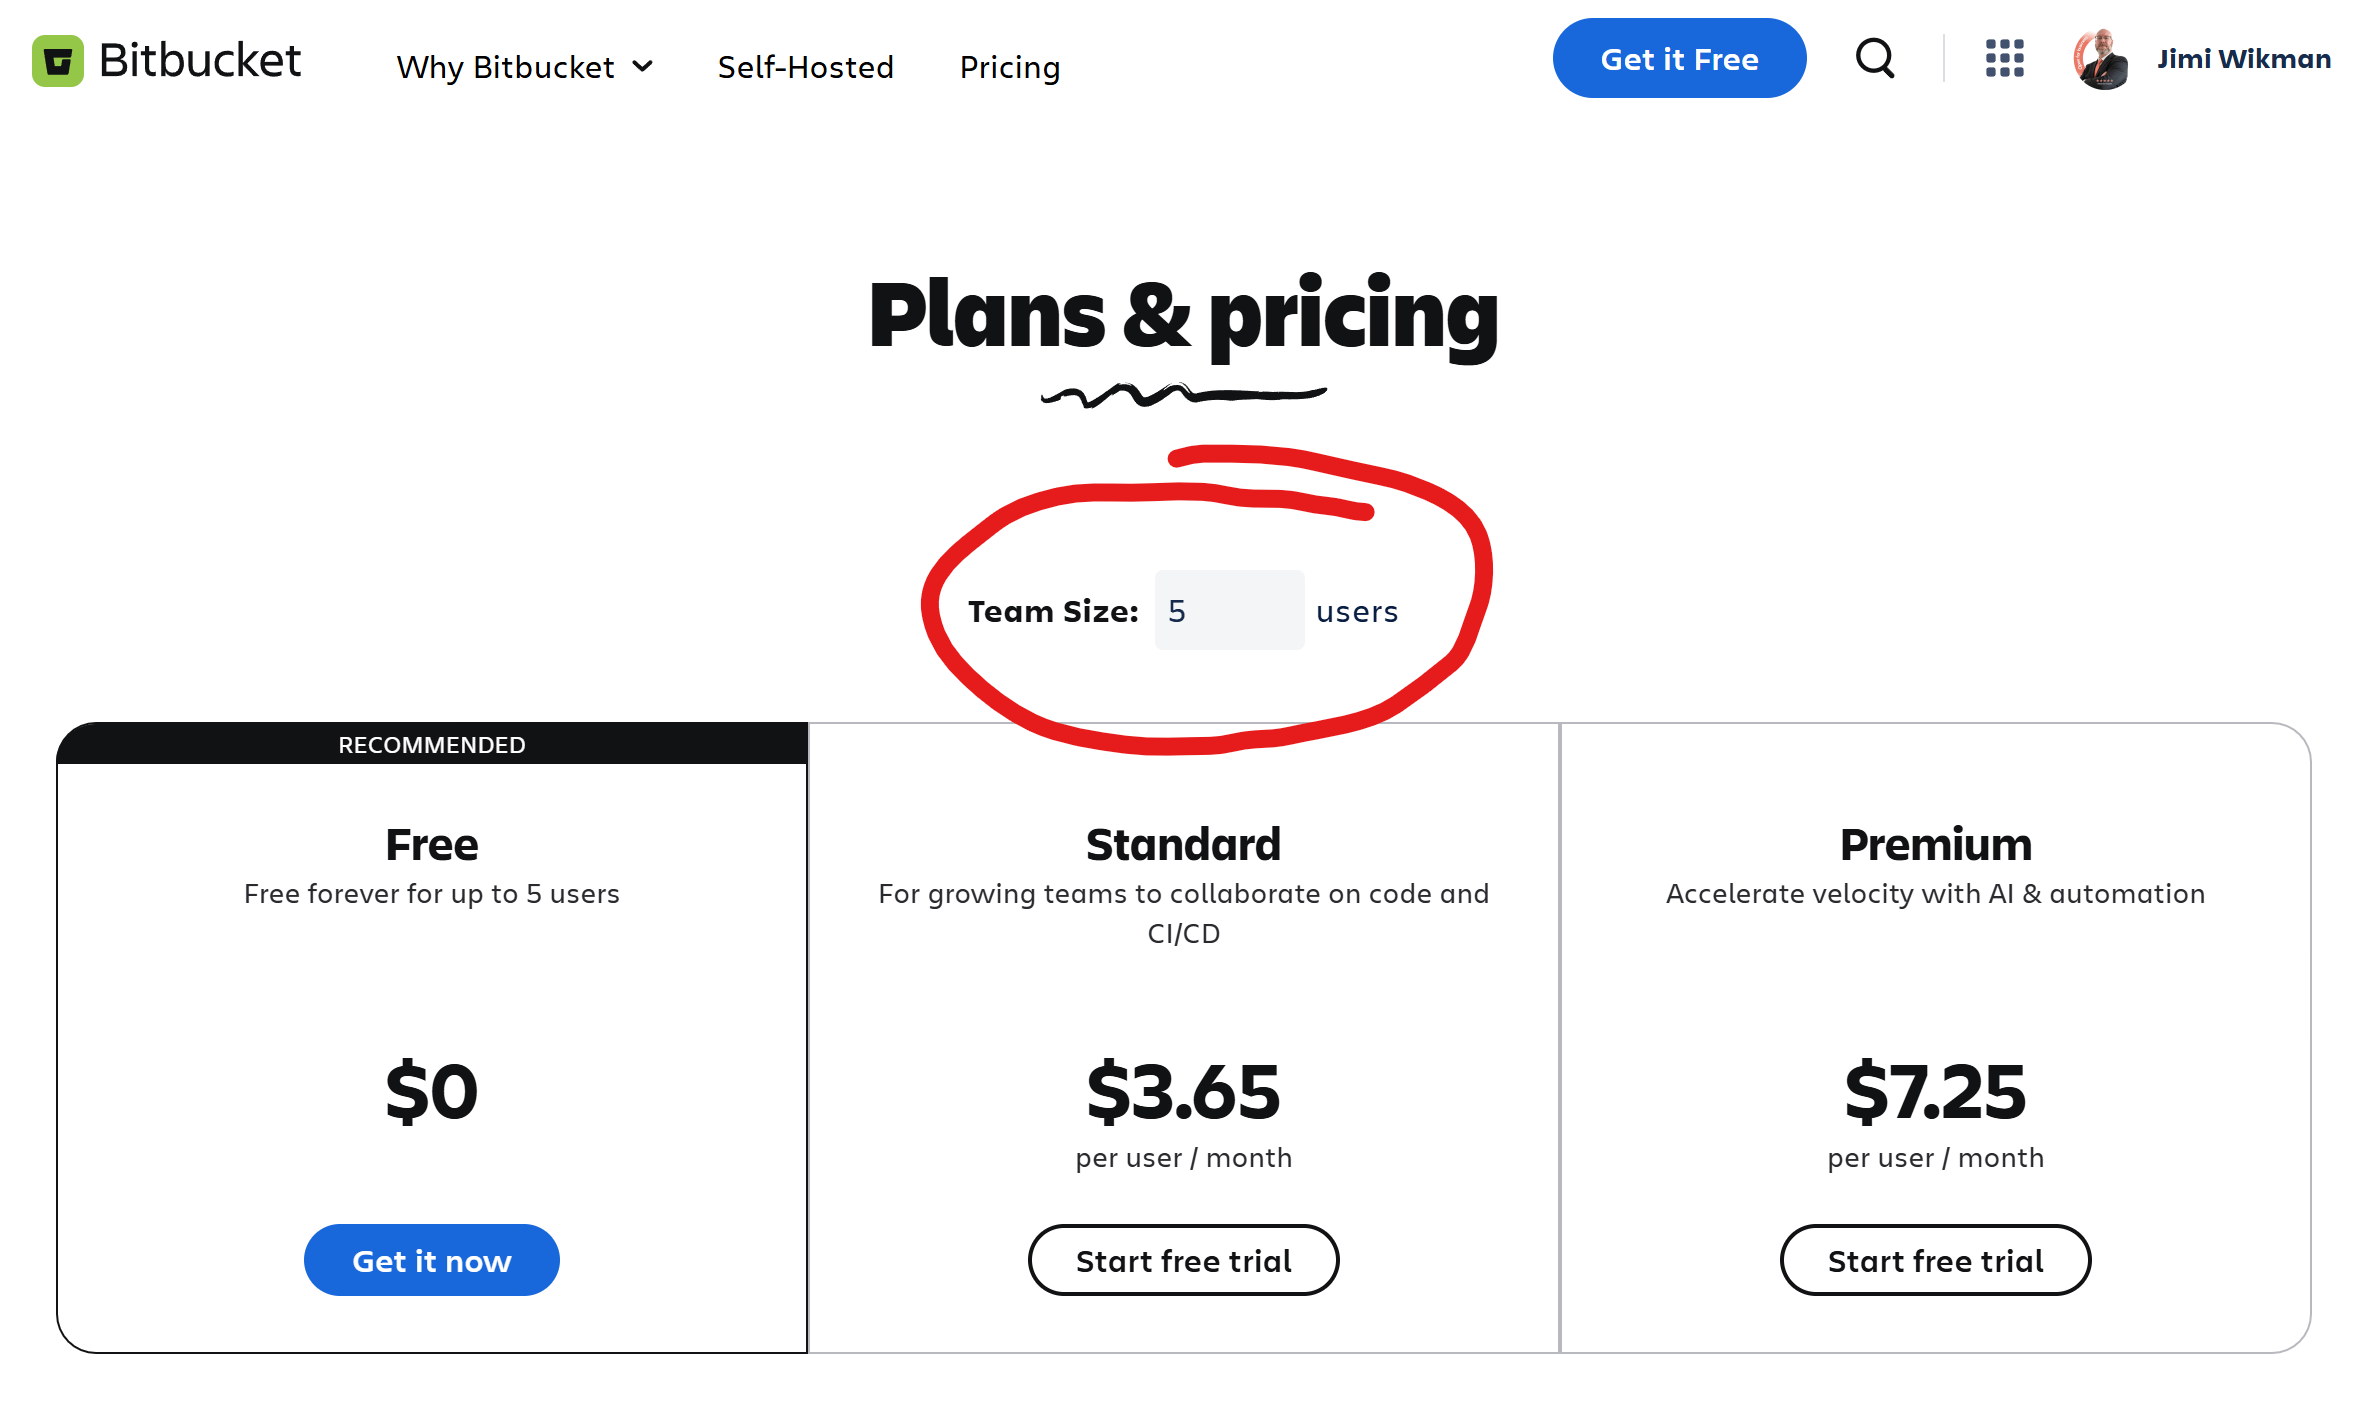
Task: Open the Why Bitbucket menu
Action: (x=506, y=67)
